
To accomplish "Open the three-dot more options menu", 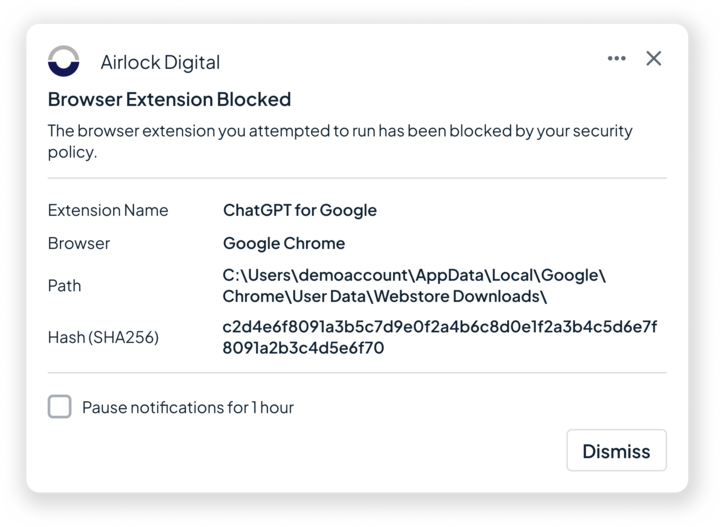I will [616, 59].
